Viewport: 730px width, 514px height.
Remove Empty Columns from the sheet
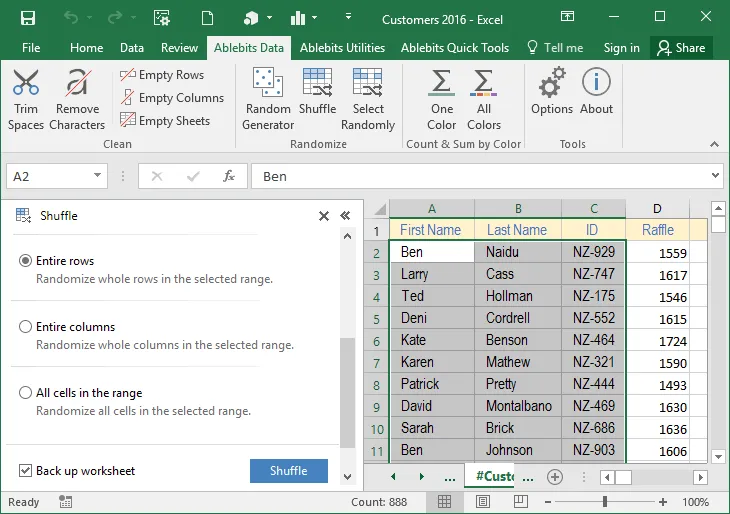(x=172, y=98)
